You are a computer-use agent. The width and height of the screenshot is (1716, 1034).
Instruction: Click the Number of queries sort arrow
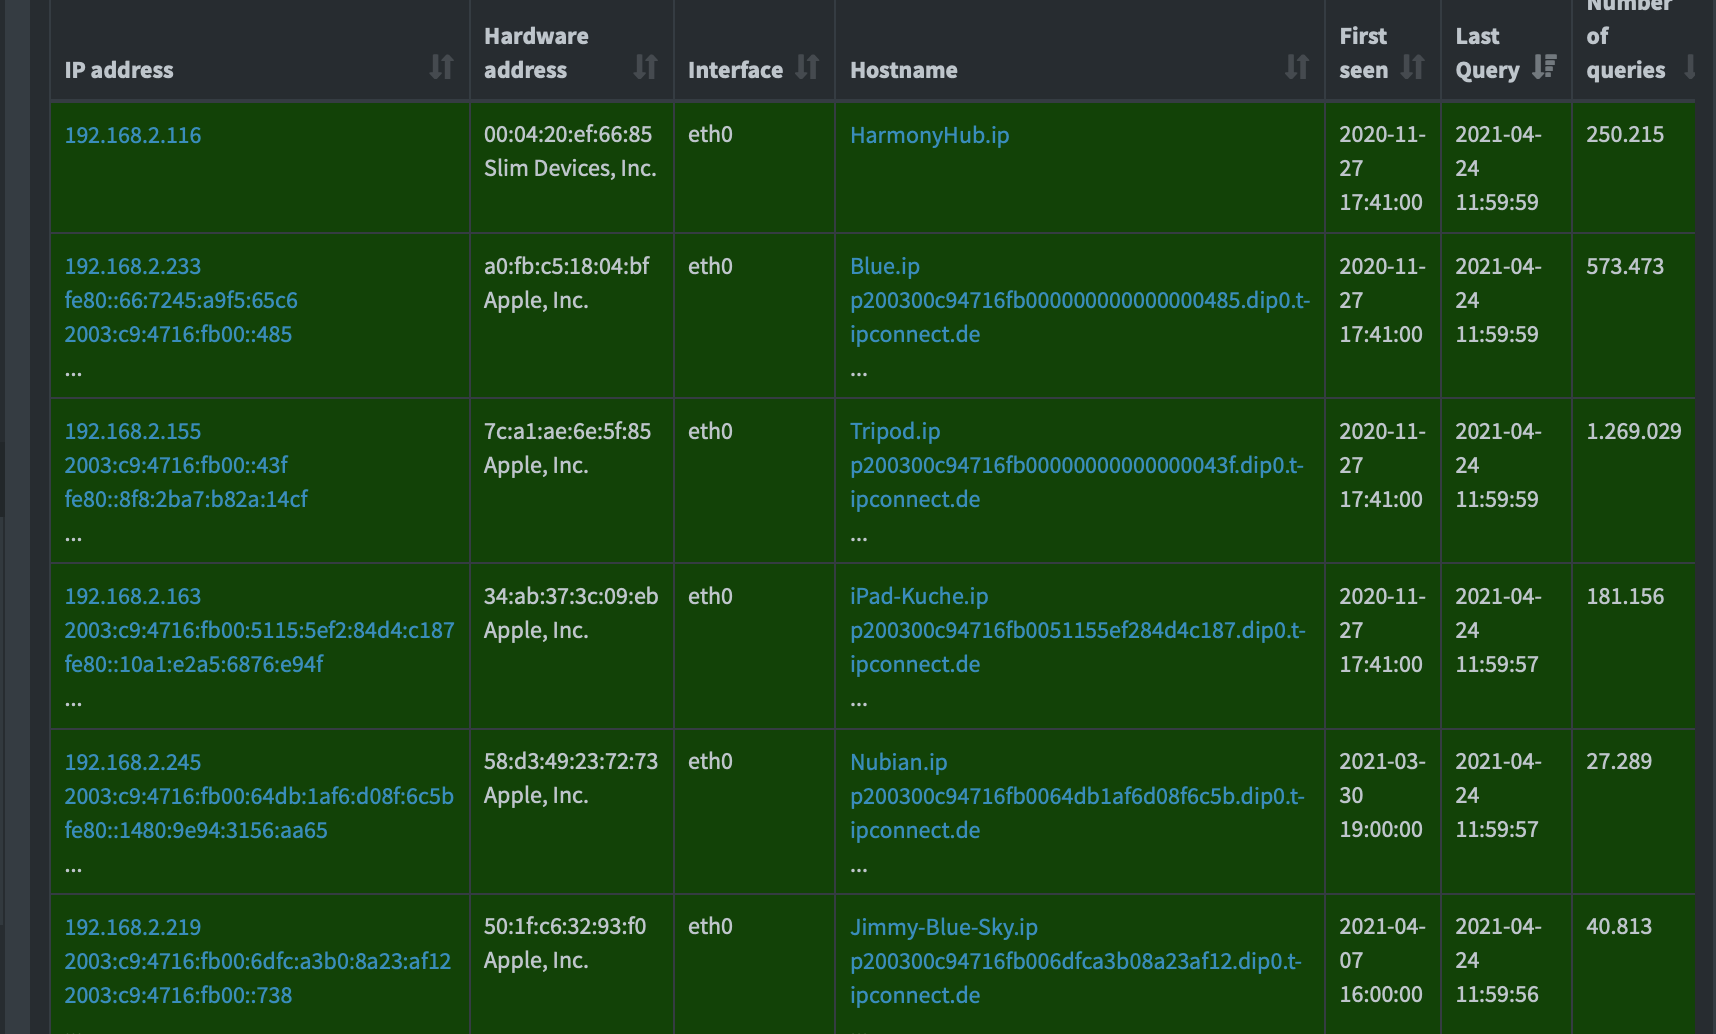coord(1689,67)
